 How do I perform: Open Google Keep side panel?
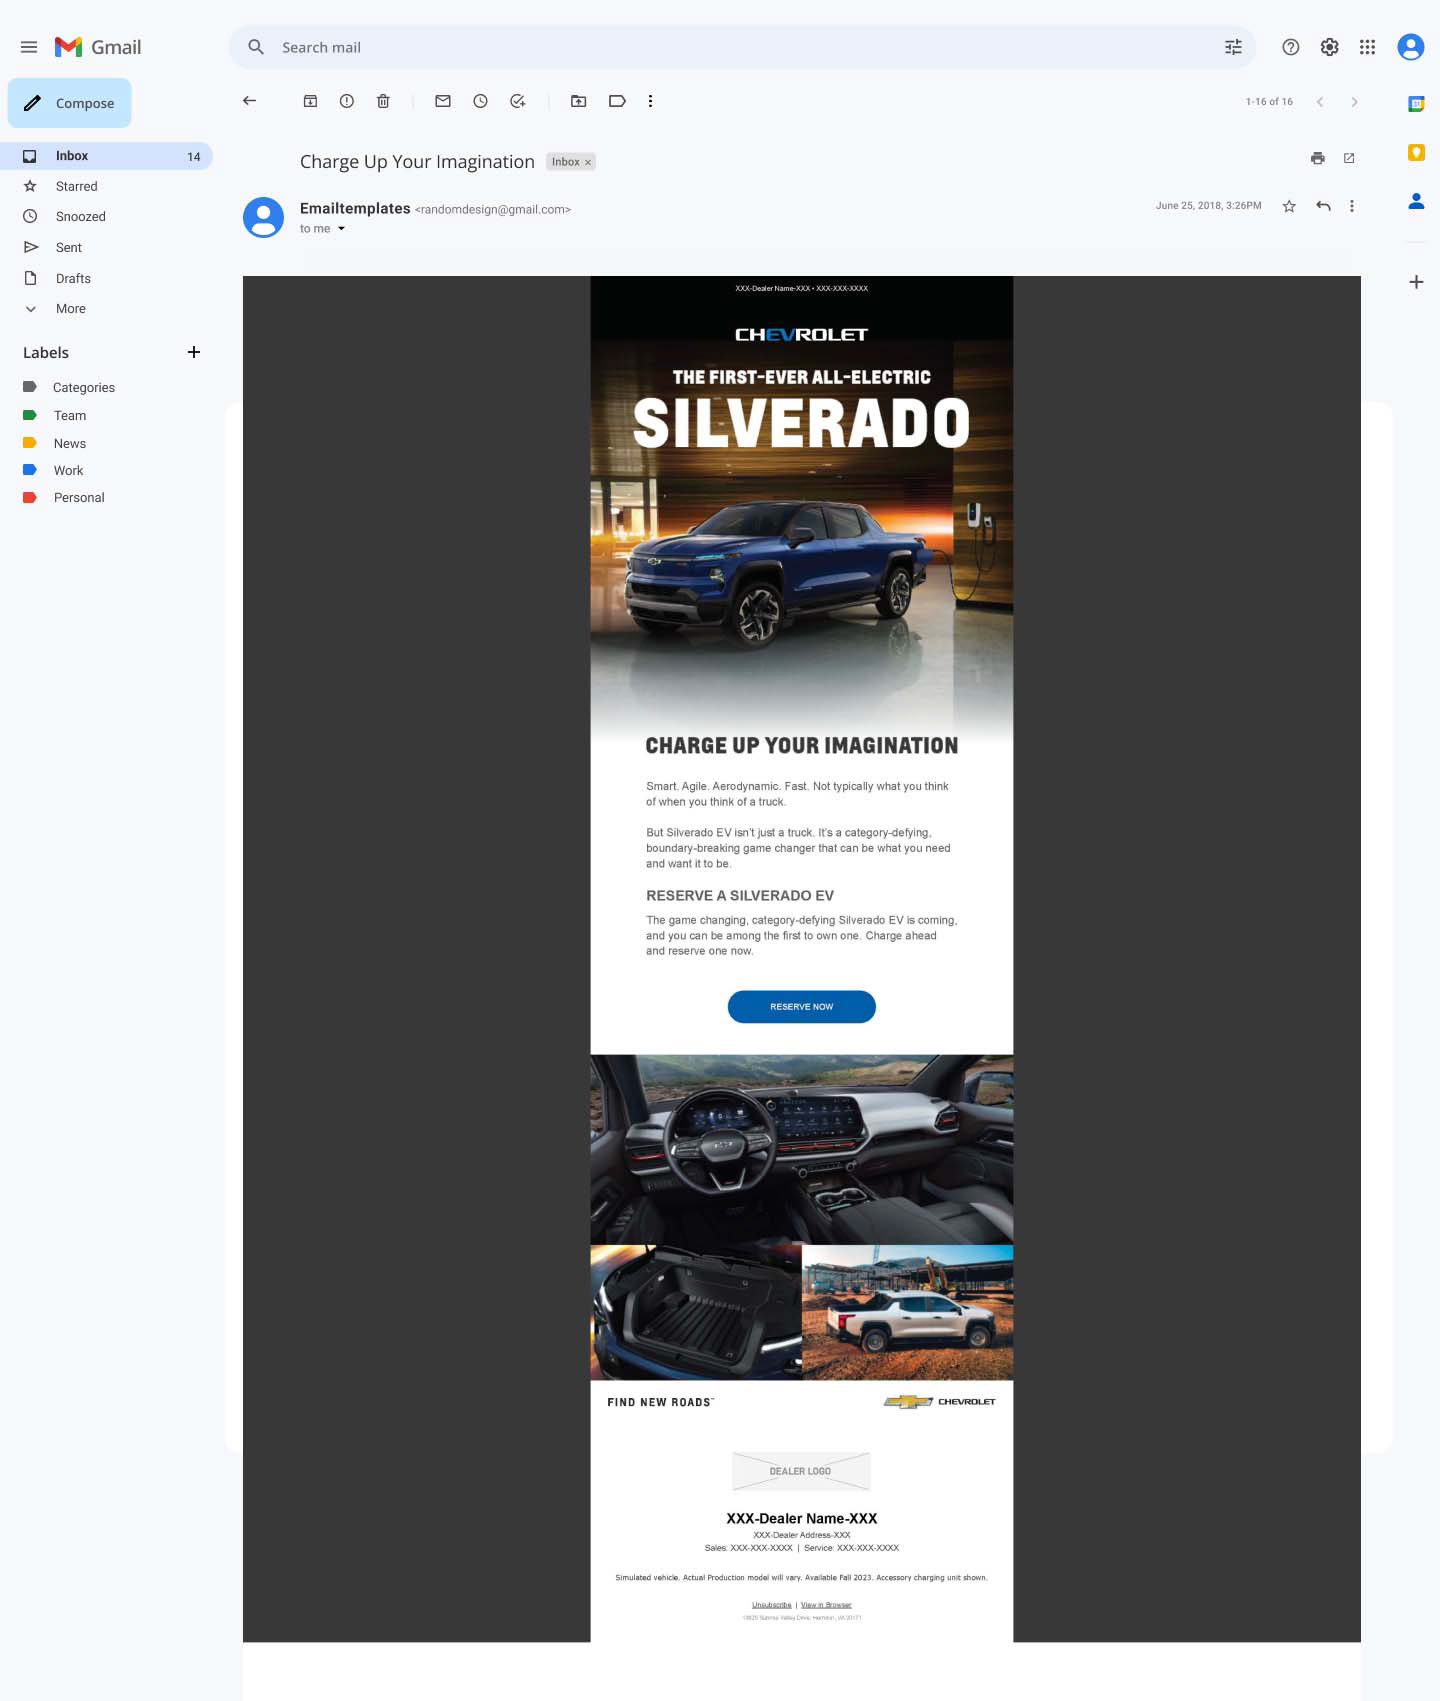[1416, 152]
